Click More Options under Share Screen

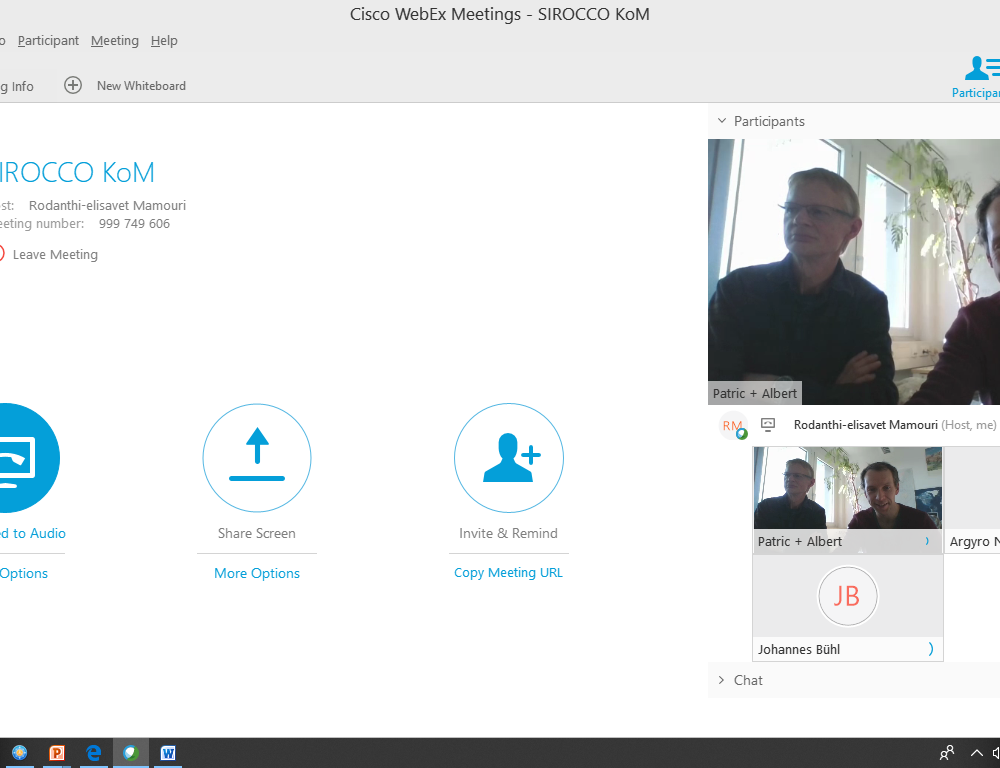click(x=257, y=573)
